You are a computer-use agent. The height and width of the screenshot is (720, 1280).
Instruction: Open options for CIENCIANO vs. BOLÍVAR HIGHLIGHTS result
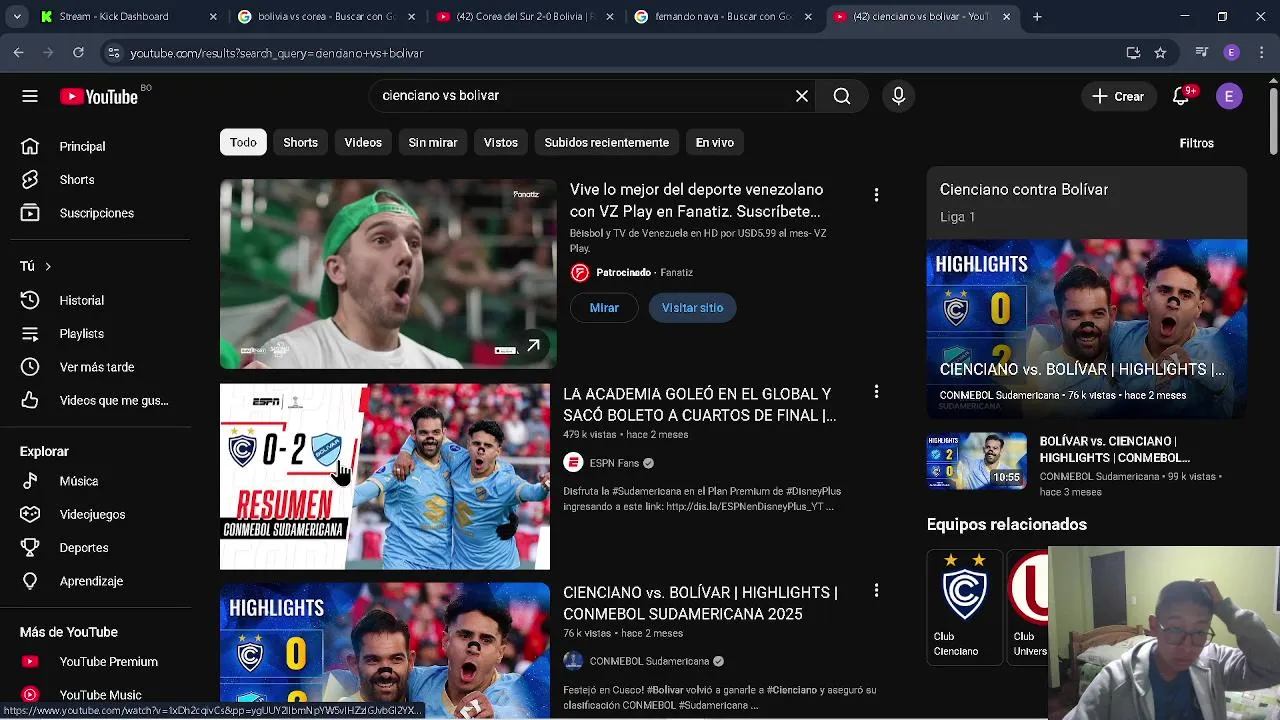click(x=876, y=591)
